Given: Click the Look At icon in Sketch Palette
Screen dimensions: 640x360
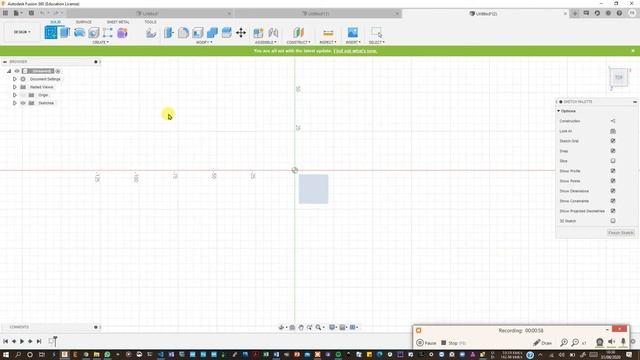Looking at the screenshot, I should 613,131.
